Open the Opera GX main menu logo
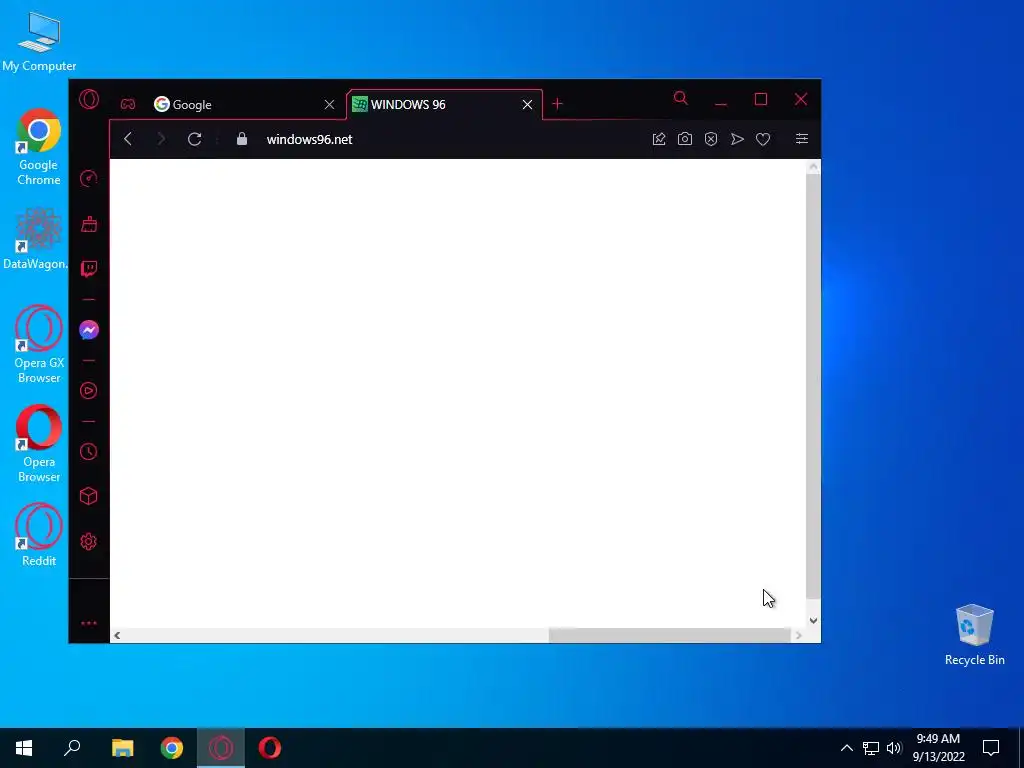Screen dimensions: 1024x768 click(89, 99)
